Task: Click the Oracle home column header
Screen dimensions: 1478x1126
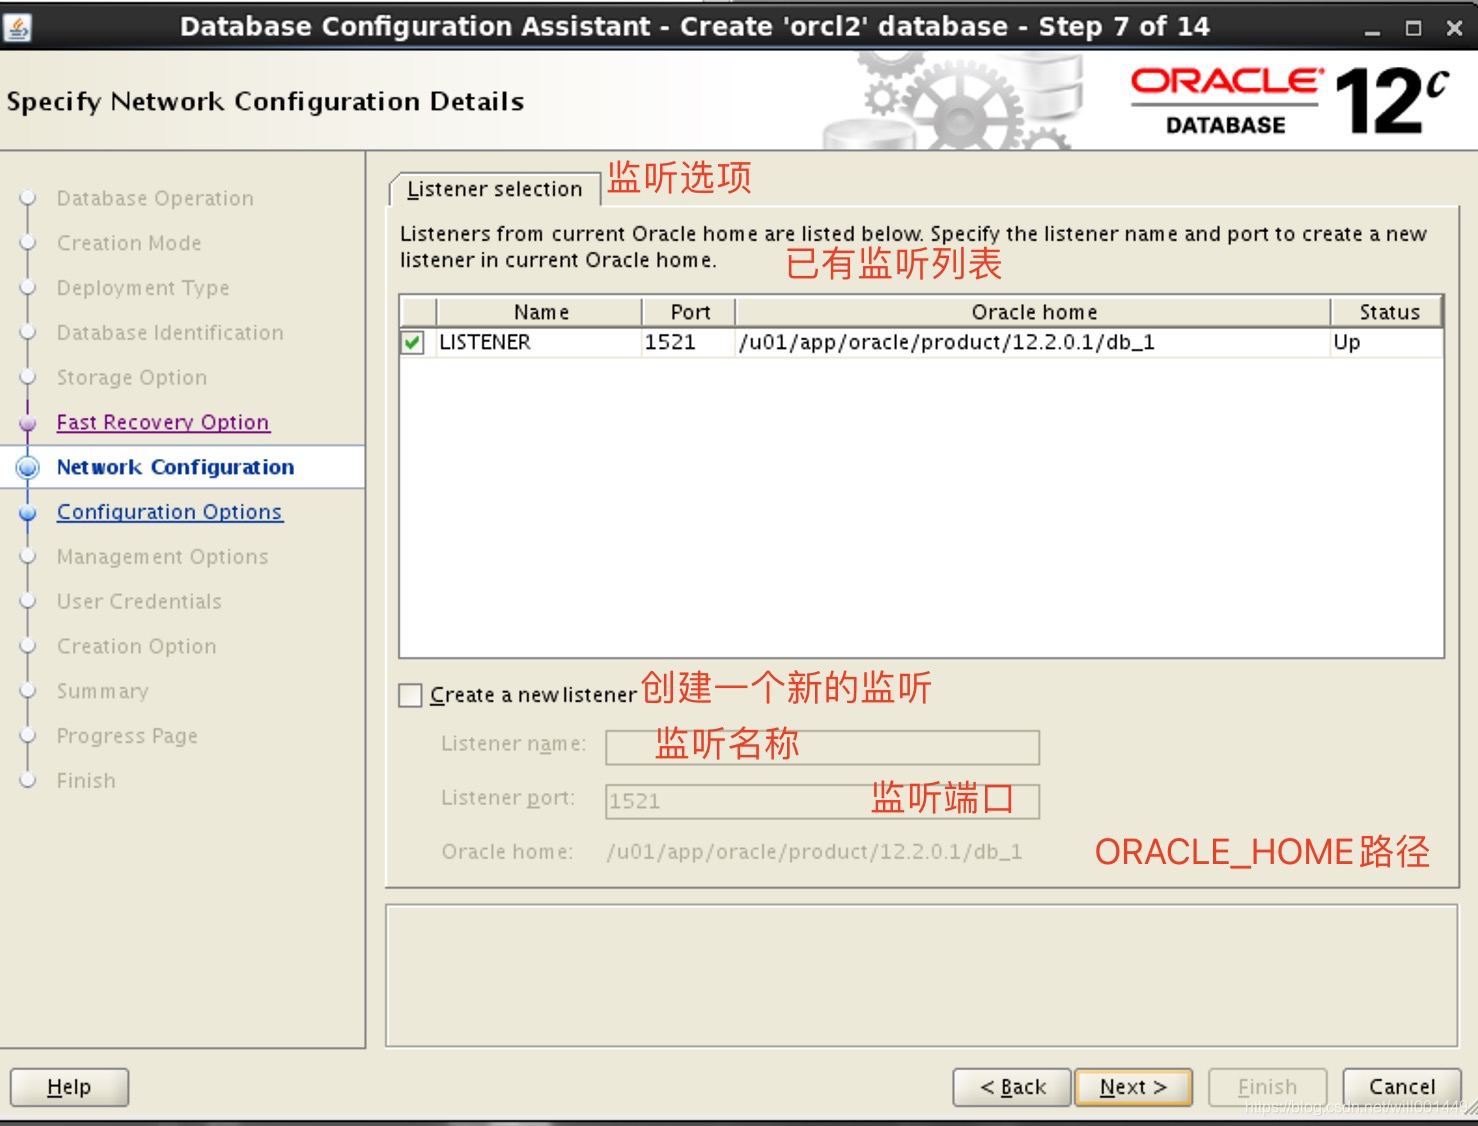Action: click(1033, 312)
